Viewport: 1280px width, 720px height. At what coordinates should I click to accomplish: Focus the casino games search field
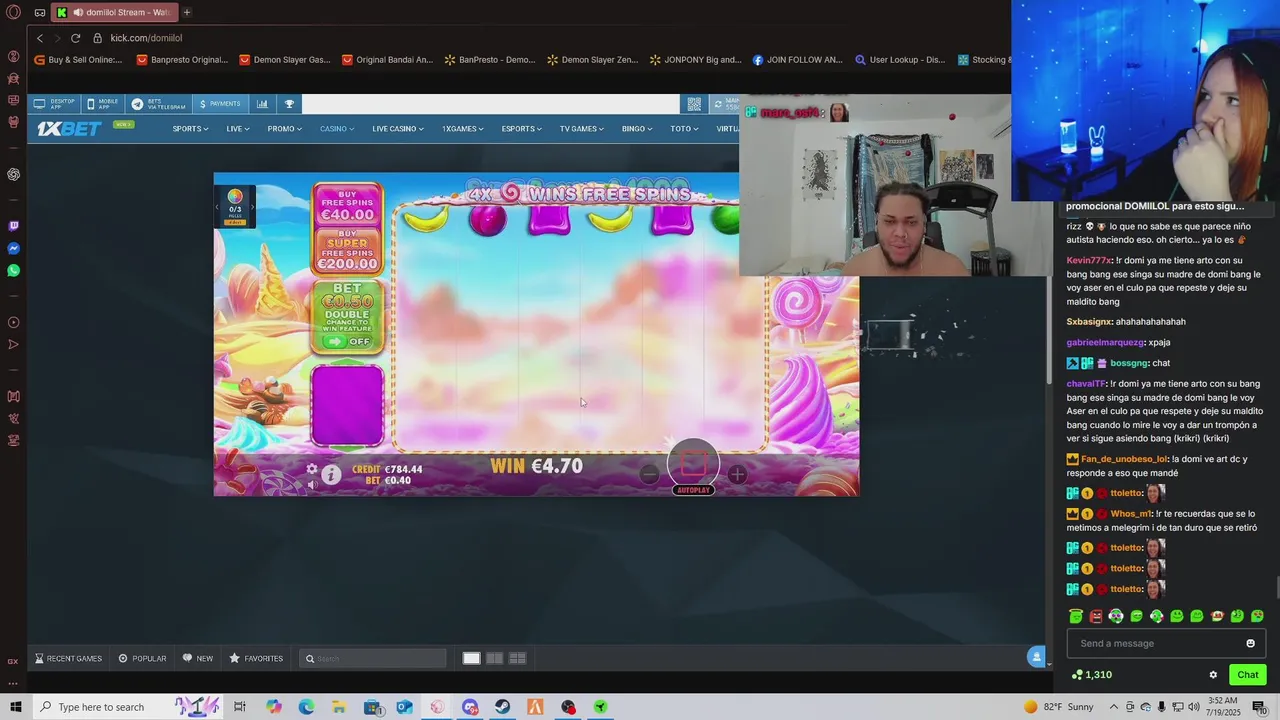(x=373, y=658)
